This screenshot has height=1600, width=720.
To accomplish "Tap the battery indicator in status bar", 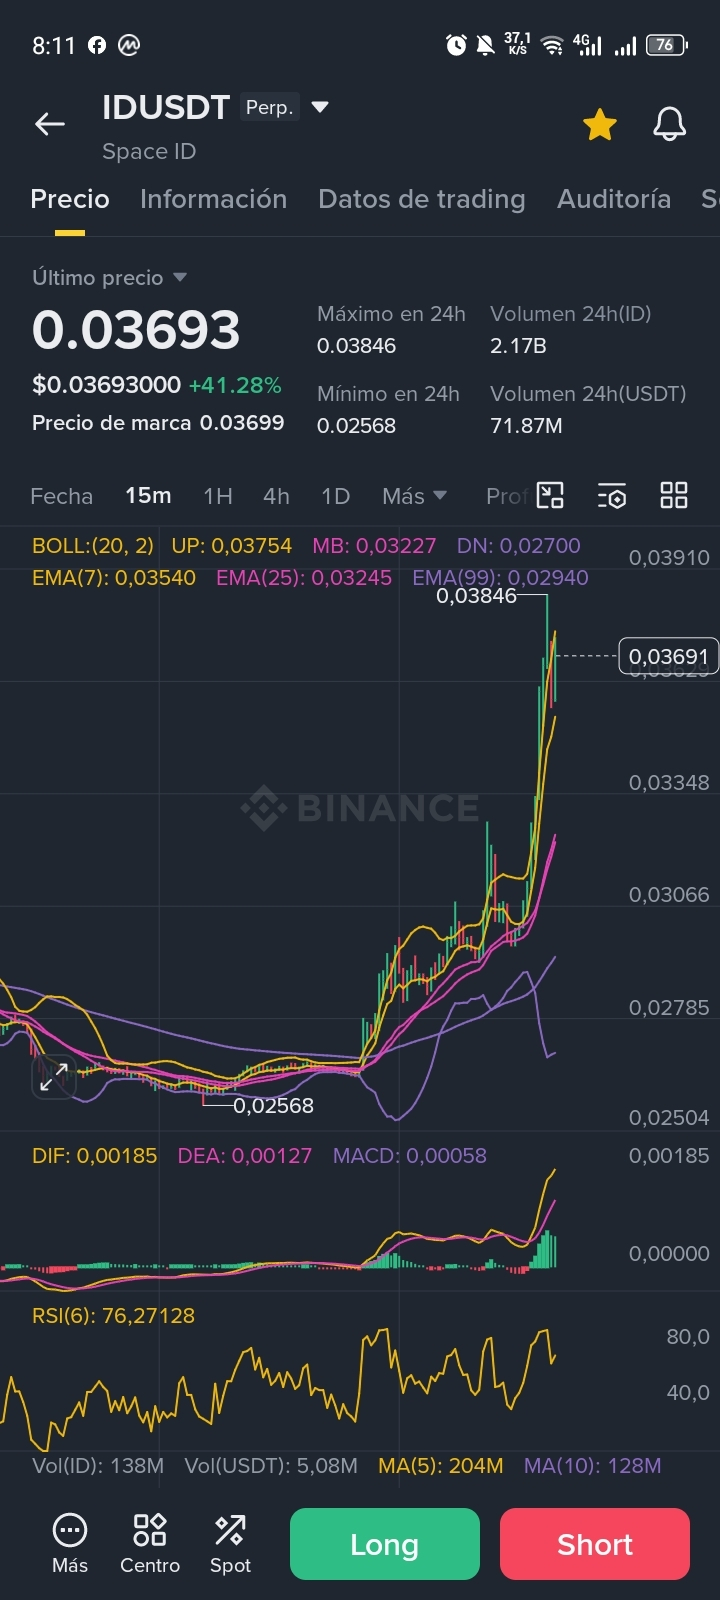I will pyautogui.click(x=667, y=44).
